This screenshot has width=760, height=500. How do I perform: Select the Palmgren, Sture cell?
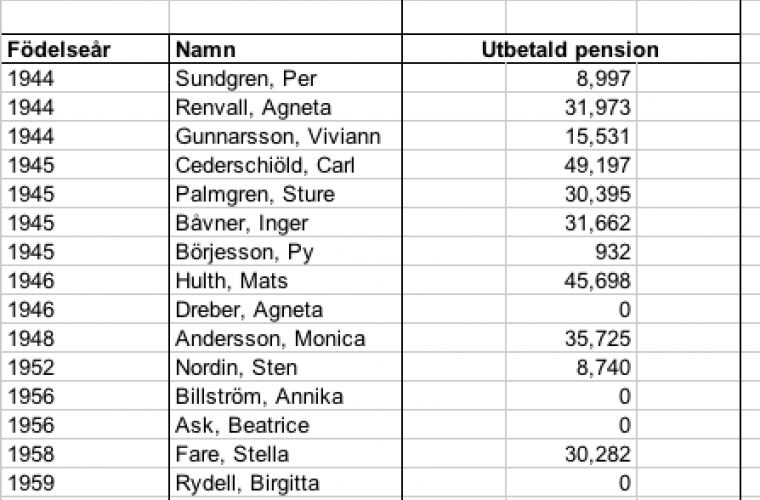[255, 194]
